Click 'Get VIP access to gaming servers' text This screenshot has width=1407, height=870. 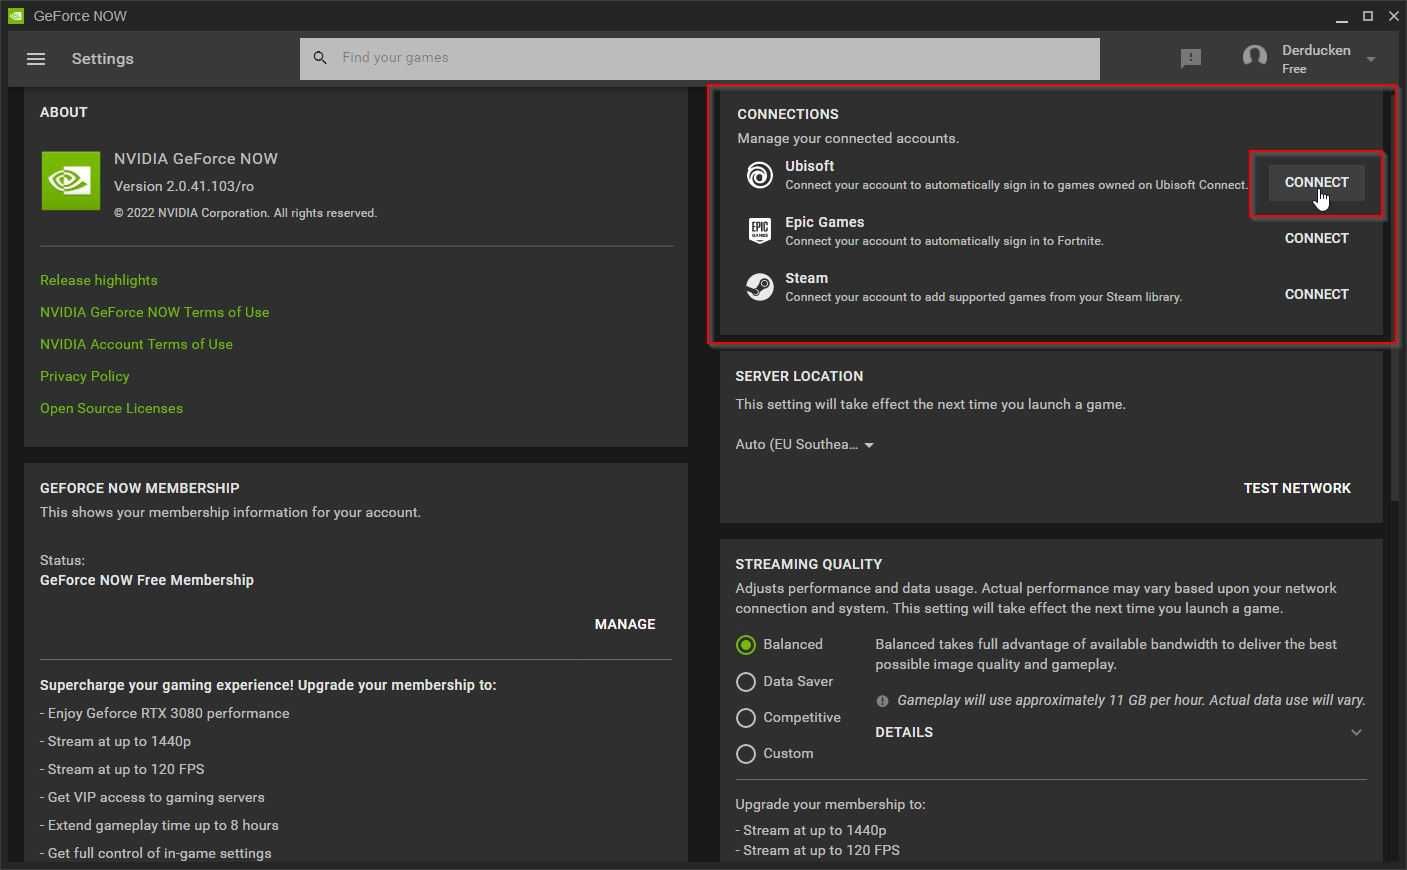152,798
